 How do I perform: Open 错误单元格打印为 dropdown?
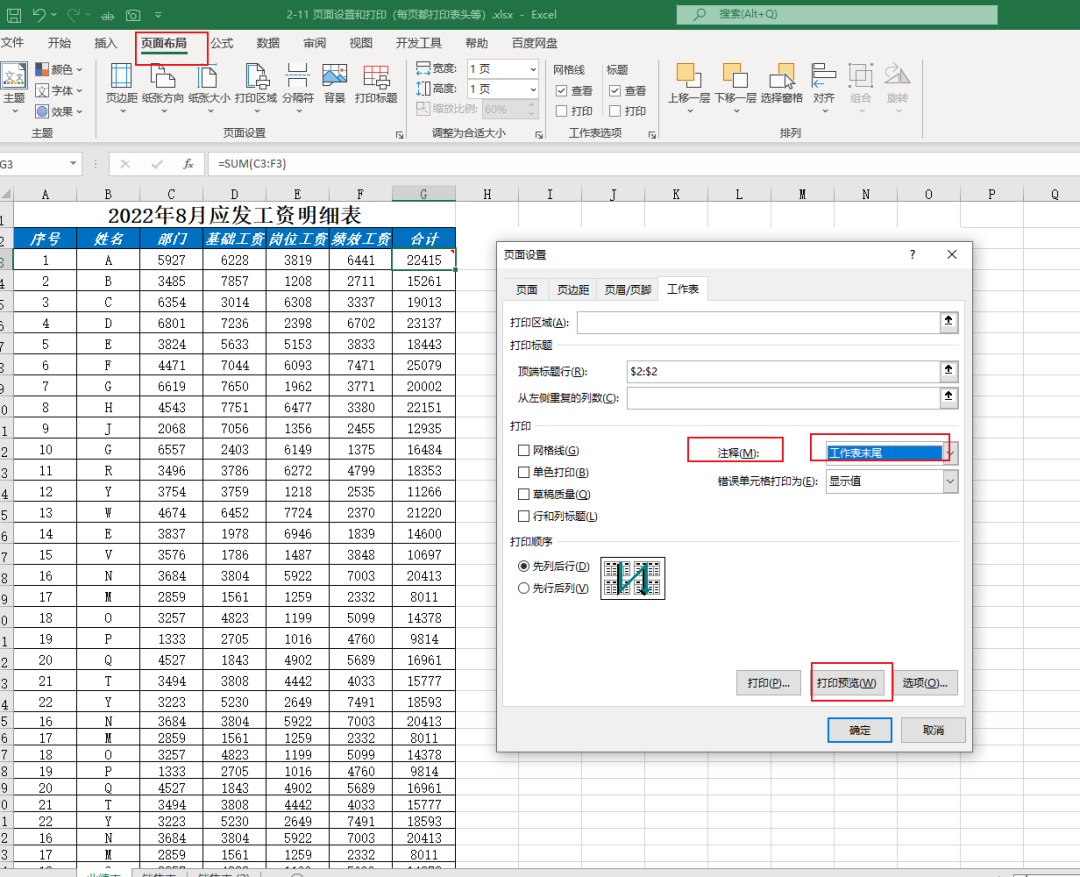pos(951,481)
